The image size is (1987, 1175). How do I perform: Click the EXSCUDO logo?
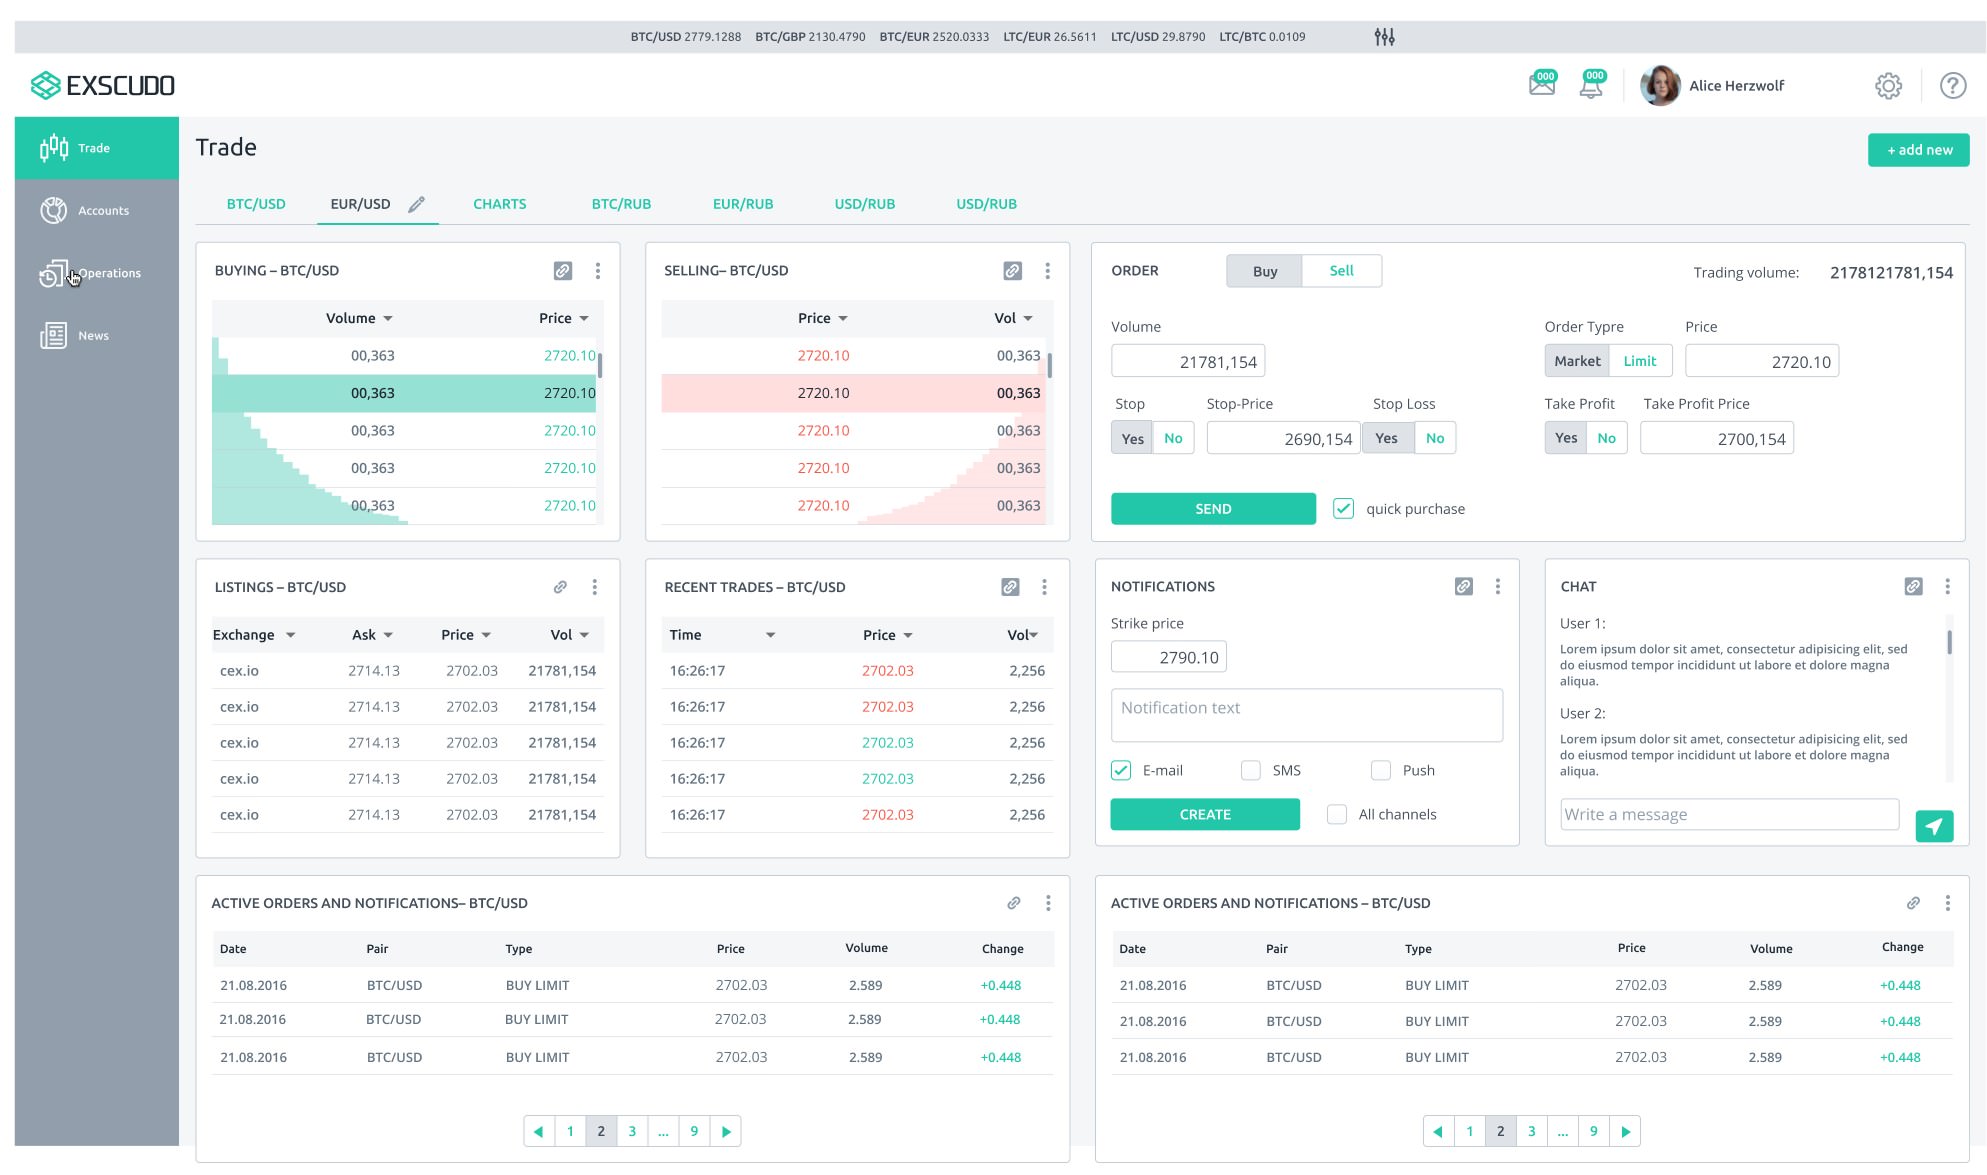tap(103, 85)
